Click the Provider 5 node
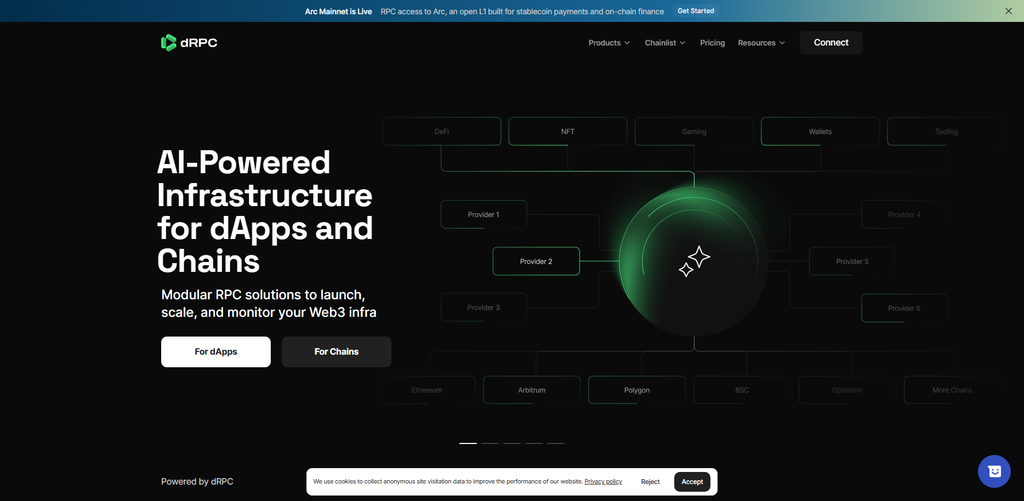Image resolution: width=1024 pixels, height=501 pixels. pyautogui.click(x=852, y=261)
